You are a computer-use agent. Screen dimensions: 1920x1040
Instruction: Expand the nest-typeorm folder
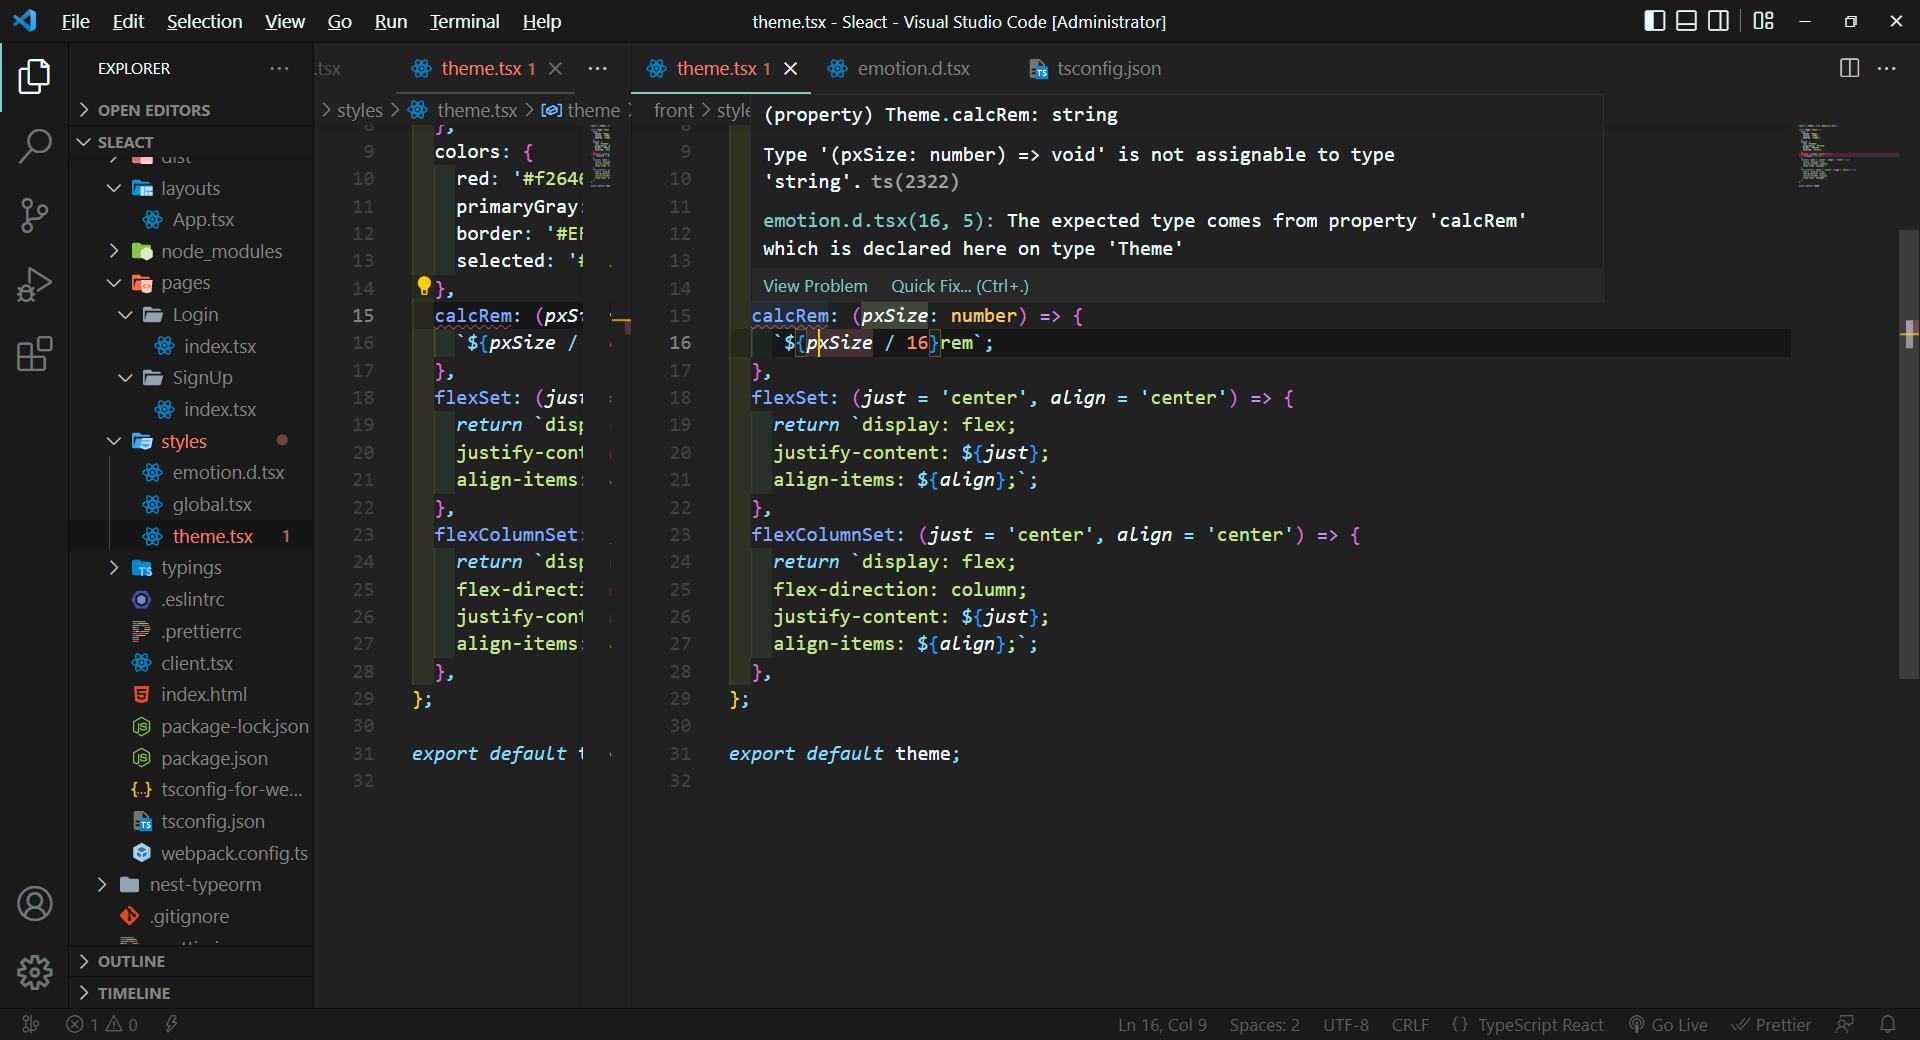click(190, 884)
